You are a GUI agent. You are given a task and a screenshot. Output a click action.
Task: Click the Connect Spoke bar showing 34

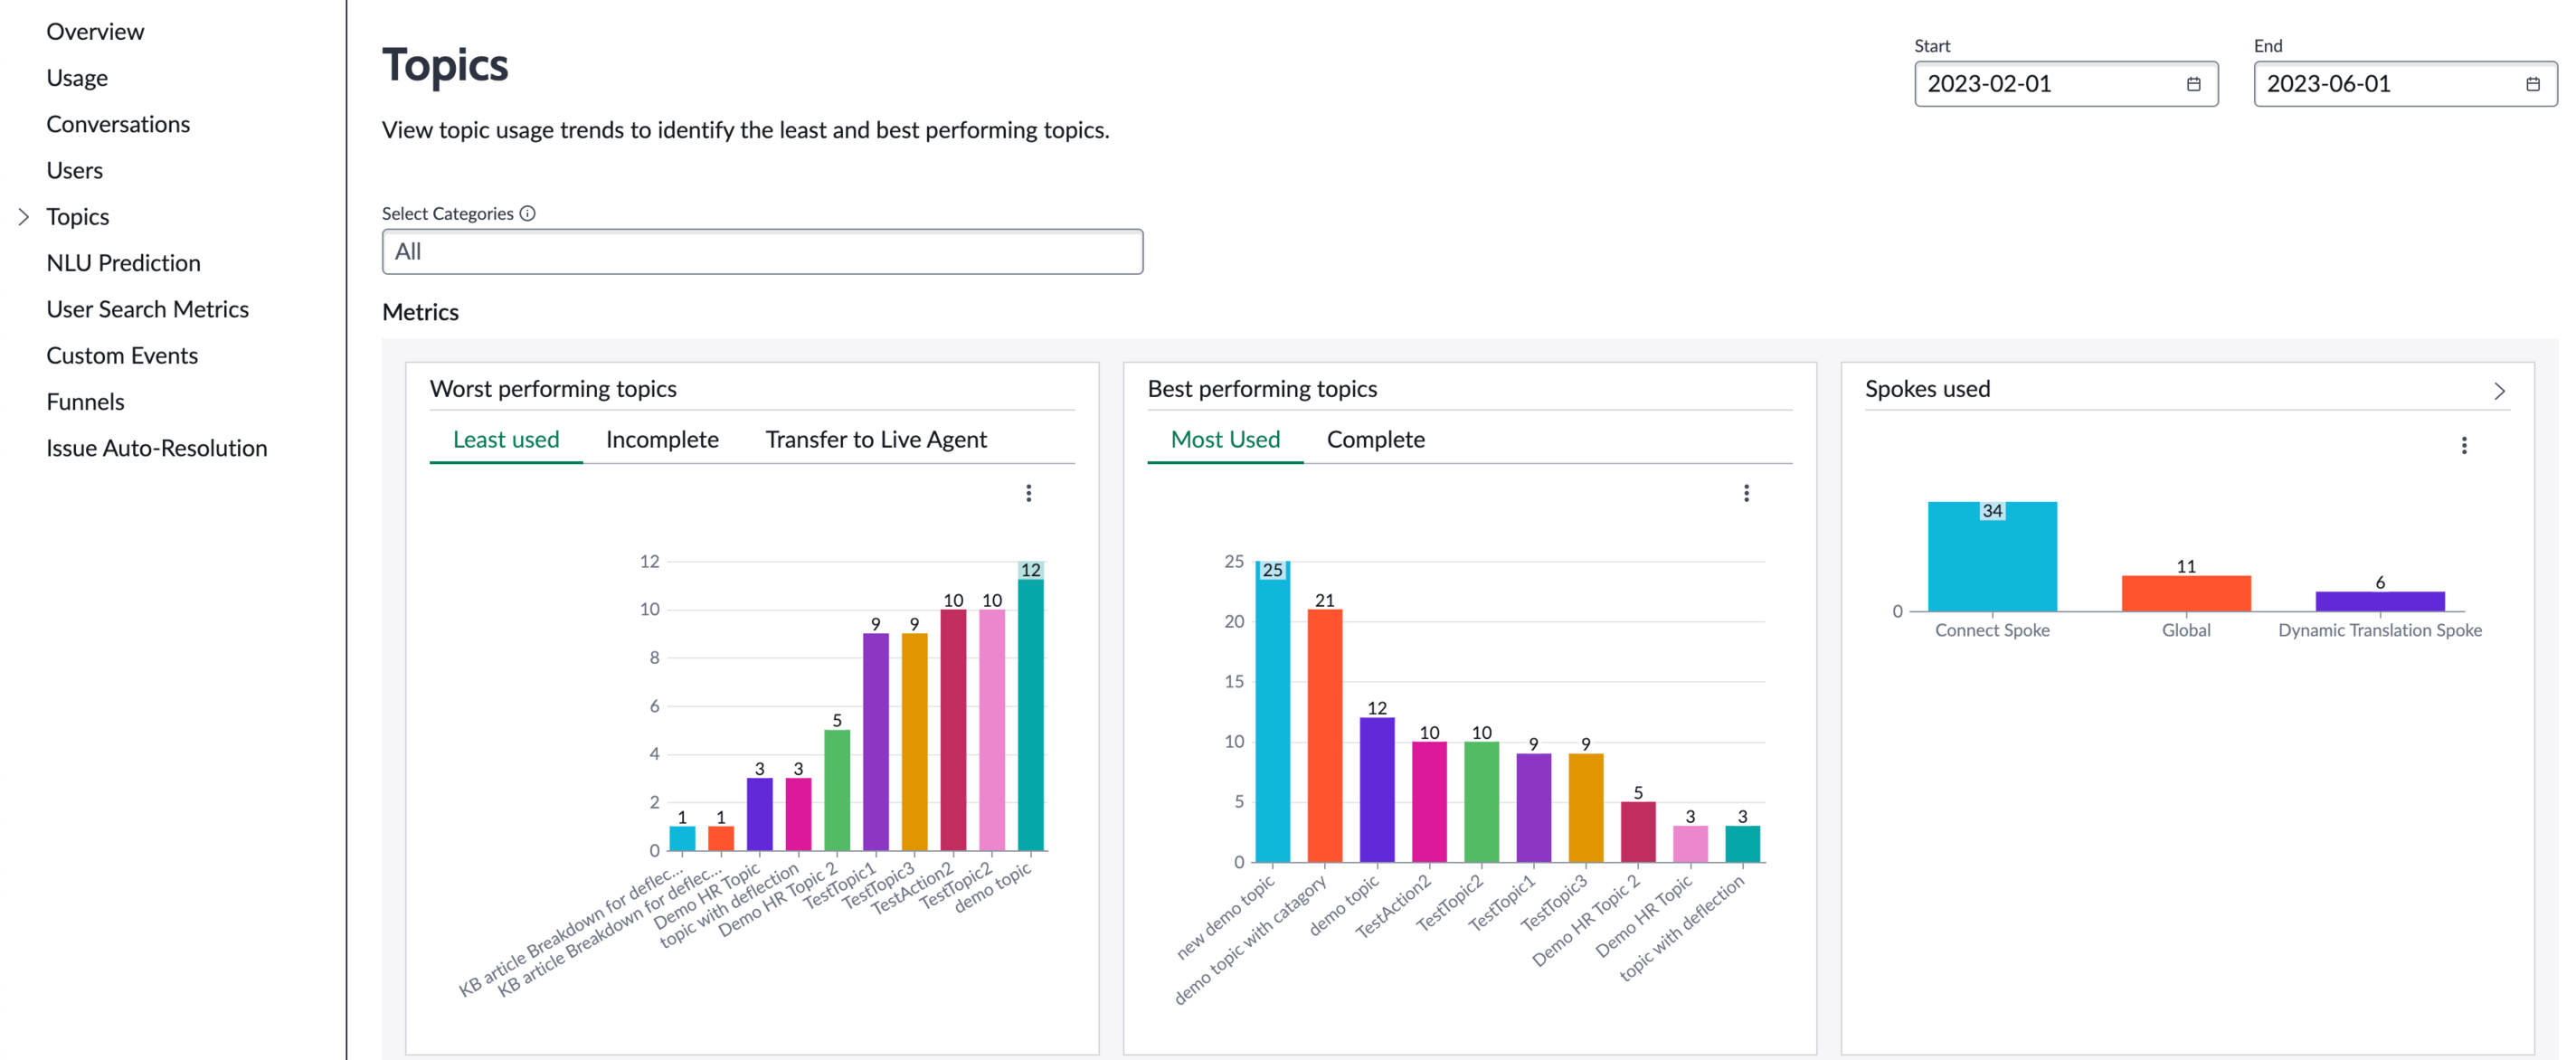click(1992, 556)
